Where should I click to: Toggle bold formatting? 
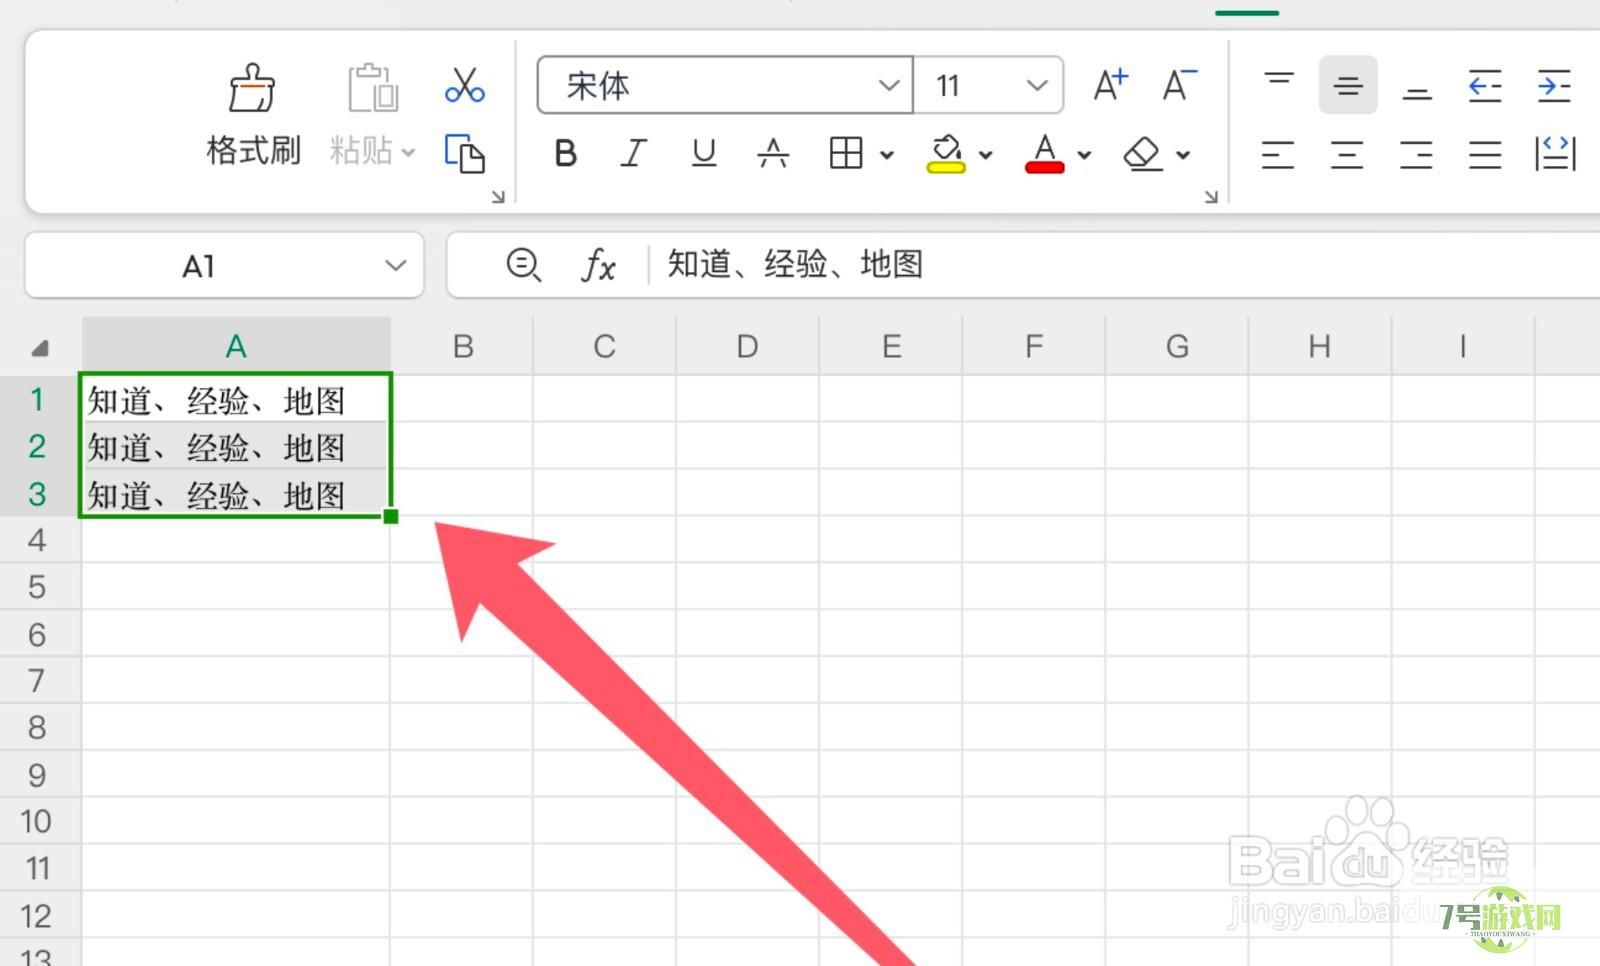click(x=565, y=154)
